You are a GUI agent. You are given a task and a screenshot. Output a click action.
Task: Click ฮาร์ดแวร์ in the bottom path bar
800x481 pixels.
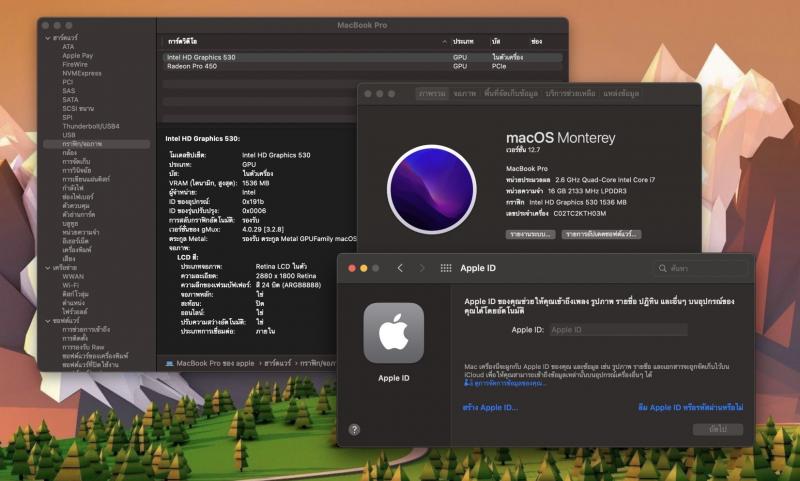click(278, 363)
